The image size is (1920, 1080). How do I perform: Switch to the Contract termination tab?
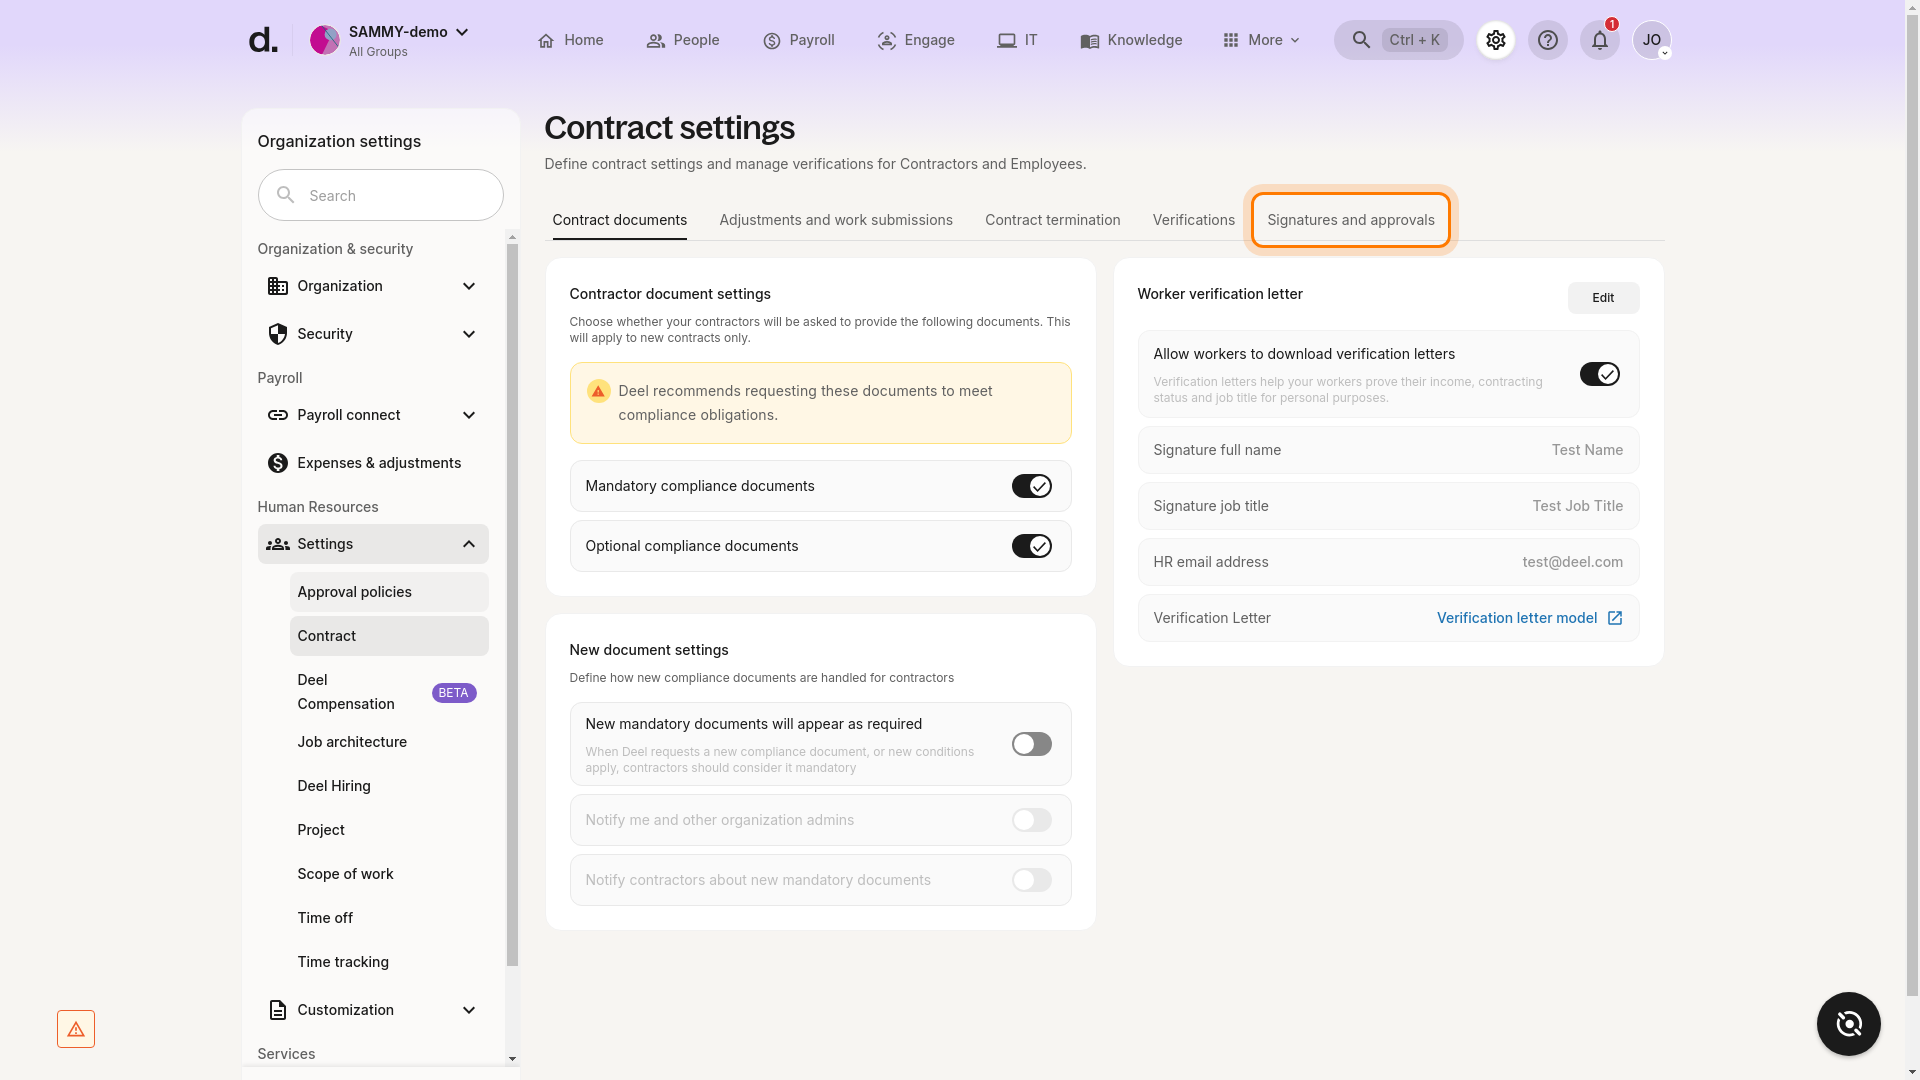coord(1053,220)
